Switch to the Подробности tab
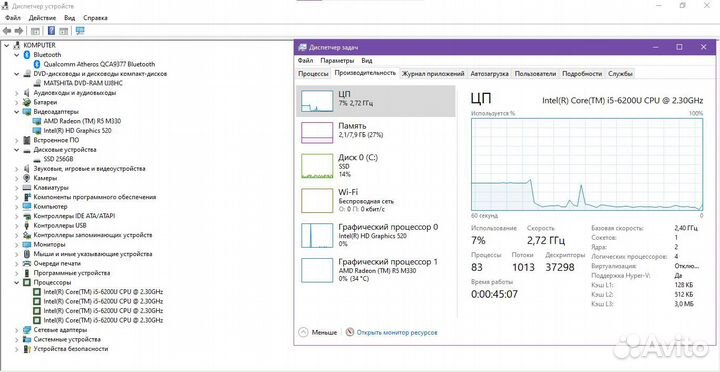Viewport: 720px width, 372px height. 582,73
